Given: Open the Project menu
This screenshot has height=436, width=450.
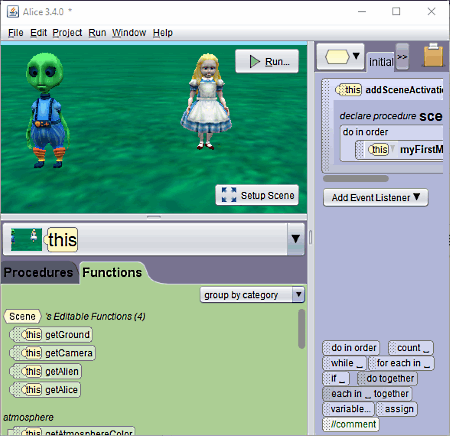Looking at the screenshot, I should coord(67,33).
